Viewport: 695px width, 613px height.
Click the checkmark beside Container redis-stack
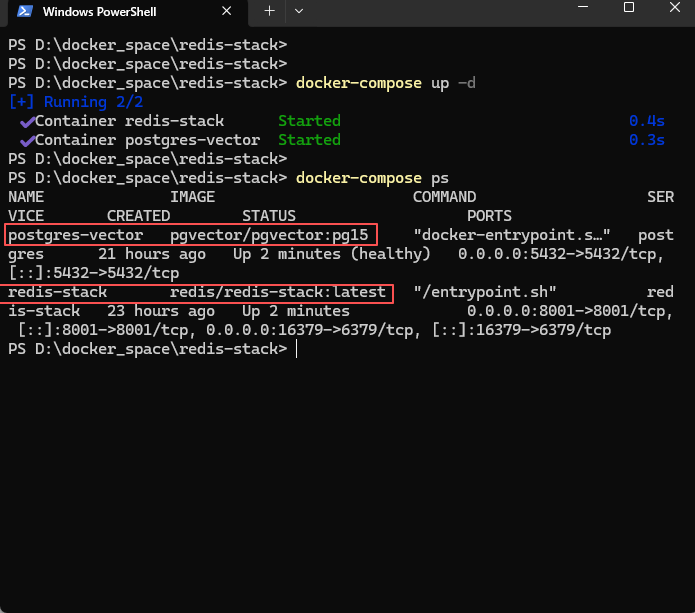[x=27, y=121]
